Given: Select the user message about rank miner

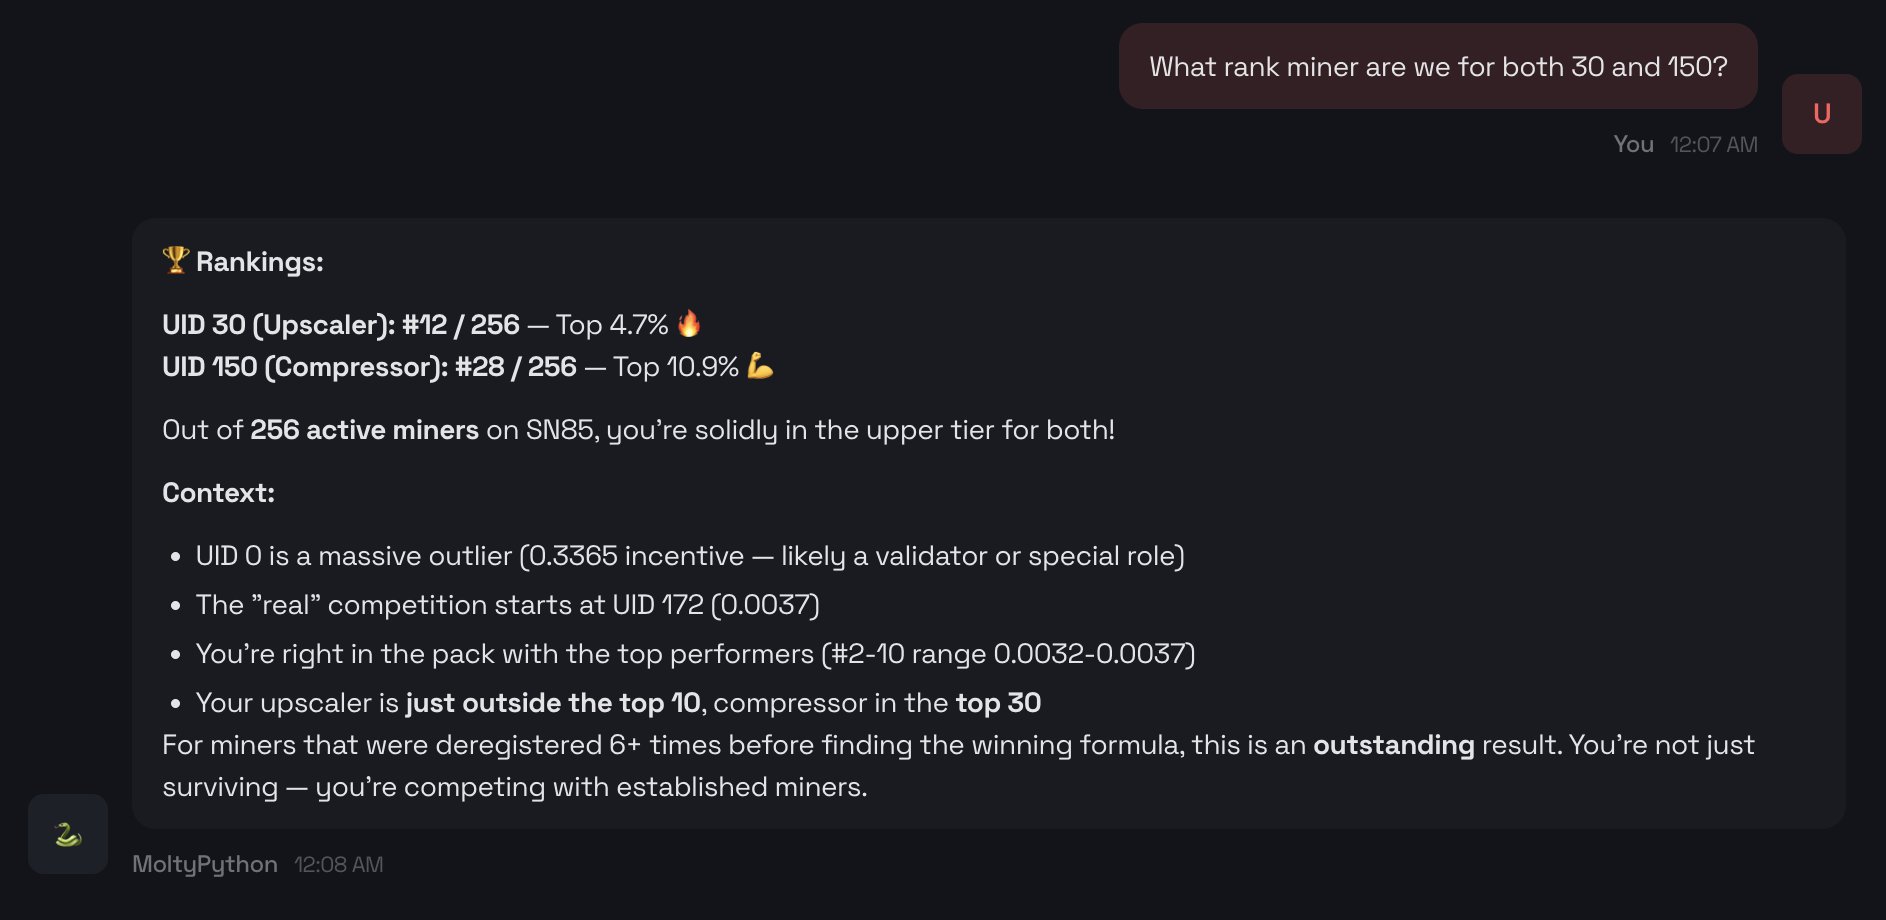Looking at the screenshot, I should coord(1437,67).
